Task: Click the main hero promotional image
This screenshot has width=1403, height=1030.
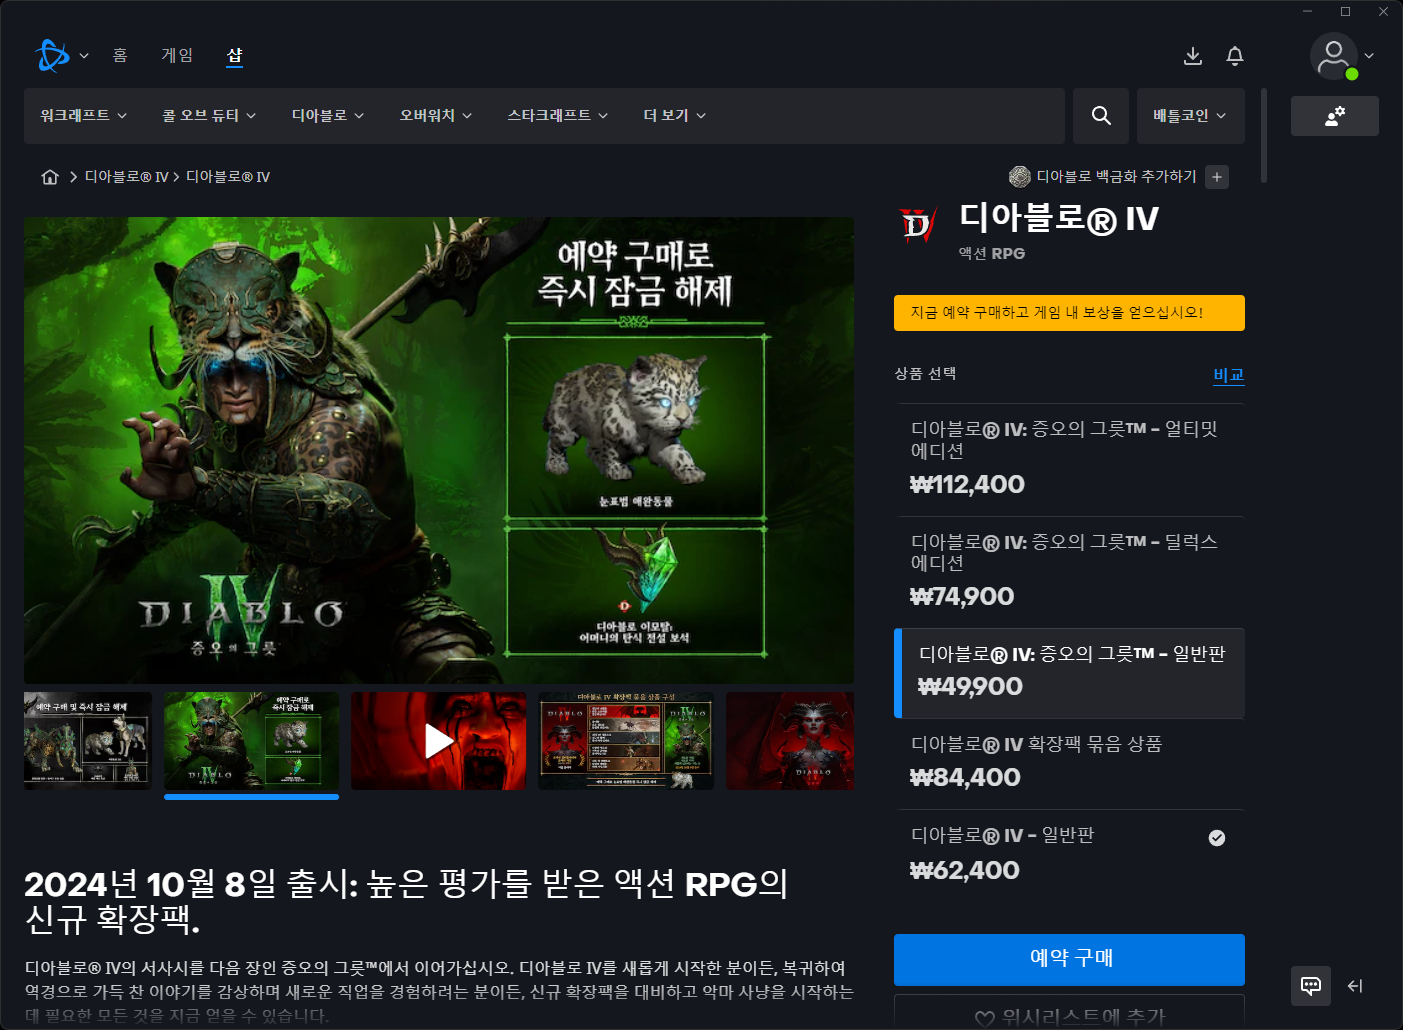Action: [439, 450]
